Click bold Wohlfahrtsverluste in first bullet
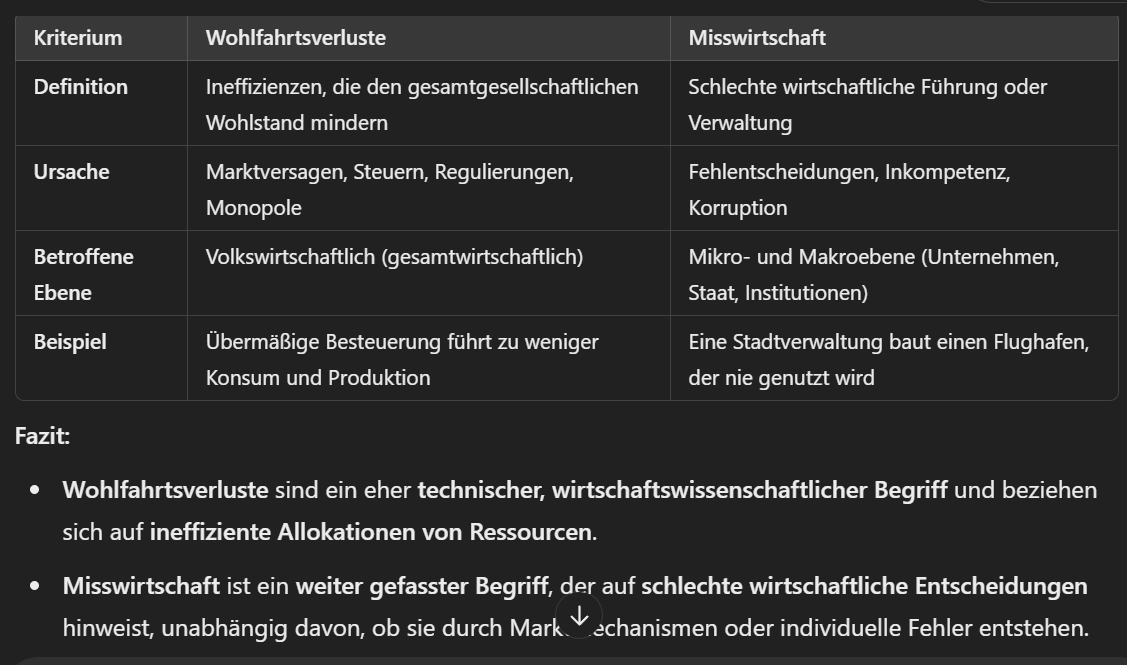Image resolution: width=1127 pixels, height=665 pixels. [x=165, y=490]
